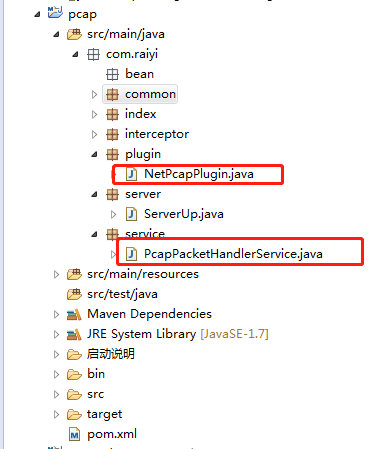Image resolution: width=371 pixels, height=449 pixels.
Task: Expand the ServerUp.java class outline
Action: coord(113,214)
